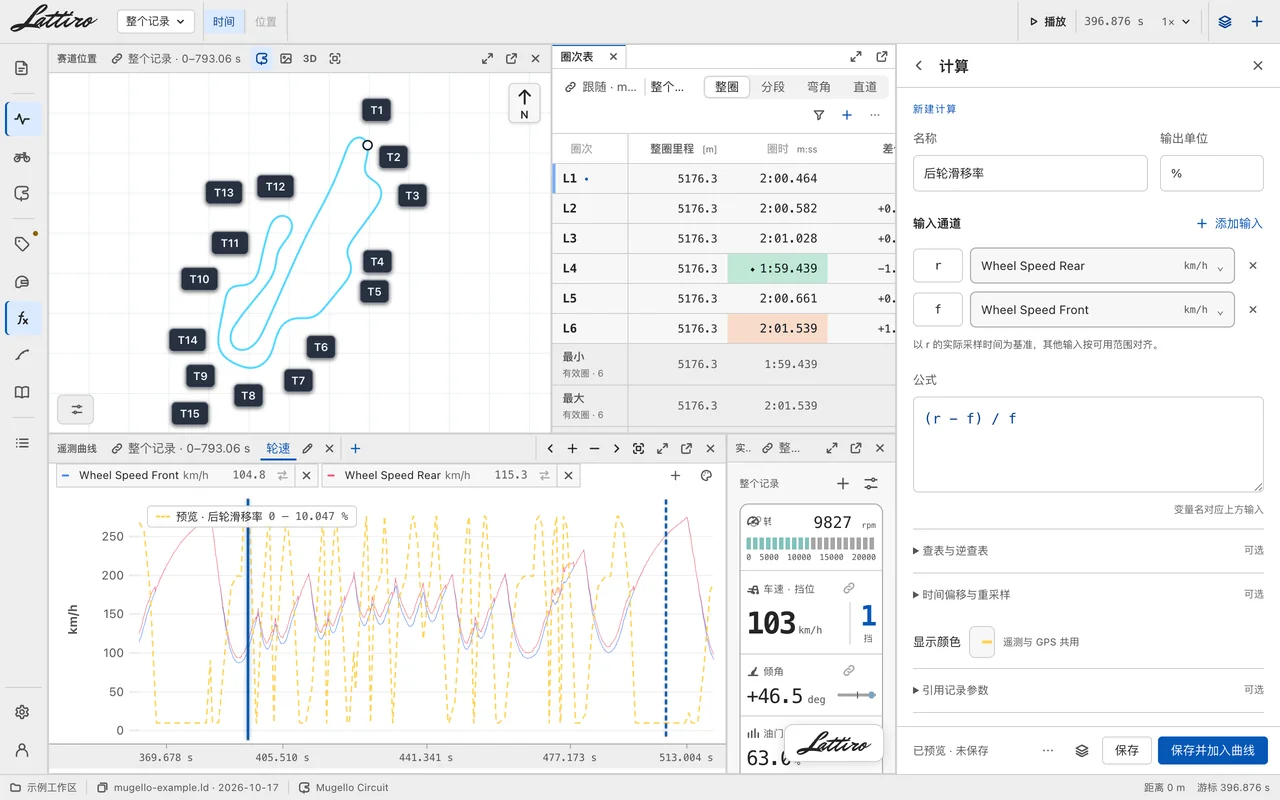Click the layers icon in calculation footer
Screen dimensions: 1280x800
(x=1081, y=750)
